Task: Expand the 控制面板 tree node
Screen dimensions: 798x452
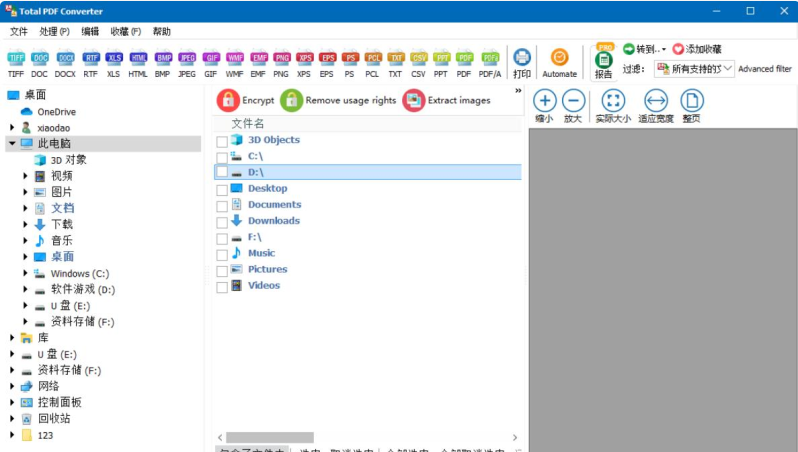Action: [x=12, y=402]
